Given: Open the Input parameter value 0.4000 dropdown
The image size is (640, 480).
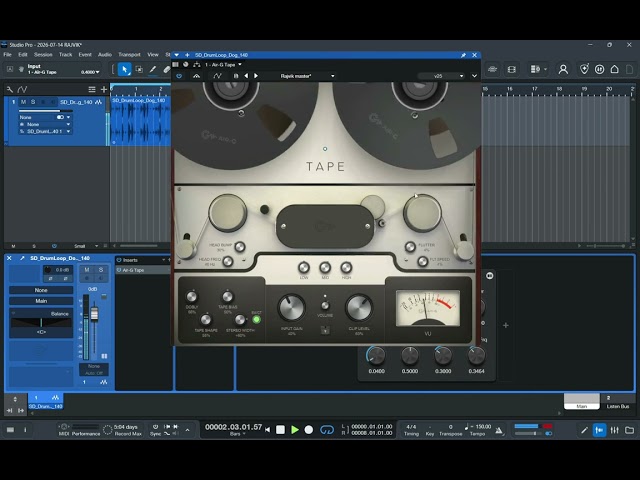Looking at the screenshot, I should click(x=90, y=72).
